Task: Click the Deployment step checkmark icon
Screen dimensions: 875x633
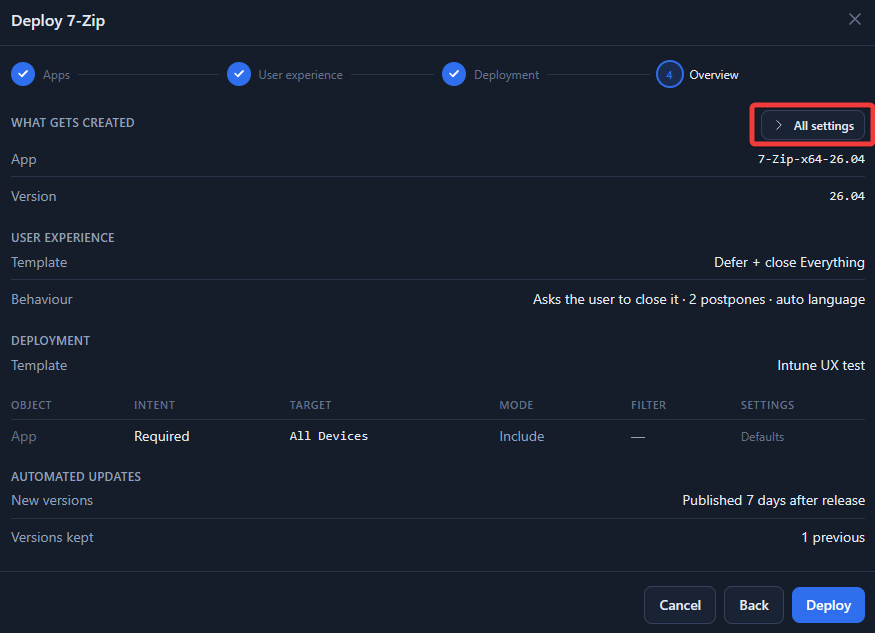Action: coord(454,74)
